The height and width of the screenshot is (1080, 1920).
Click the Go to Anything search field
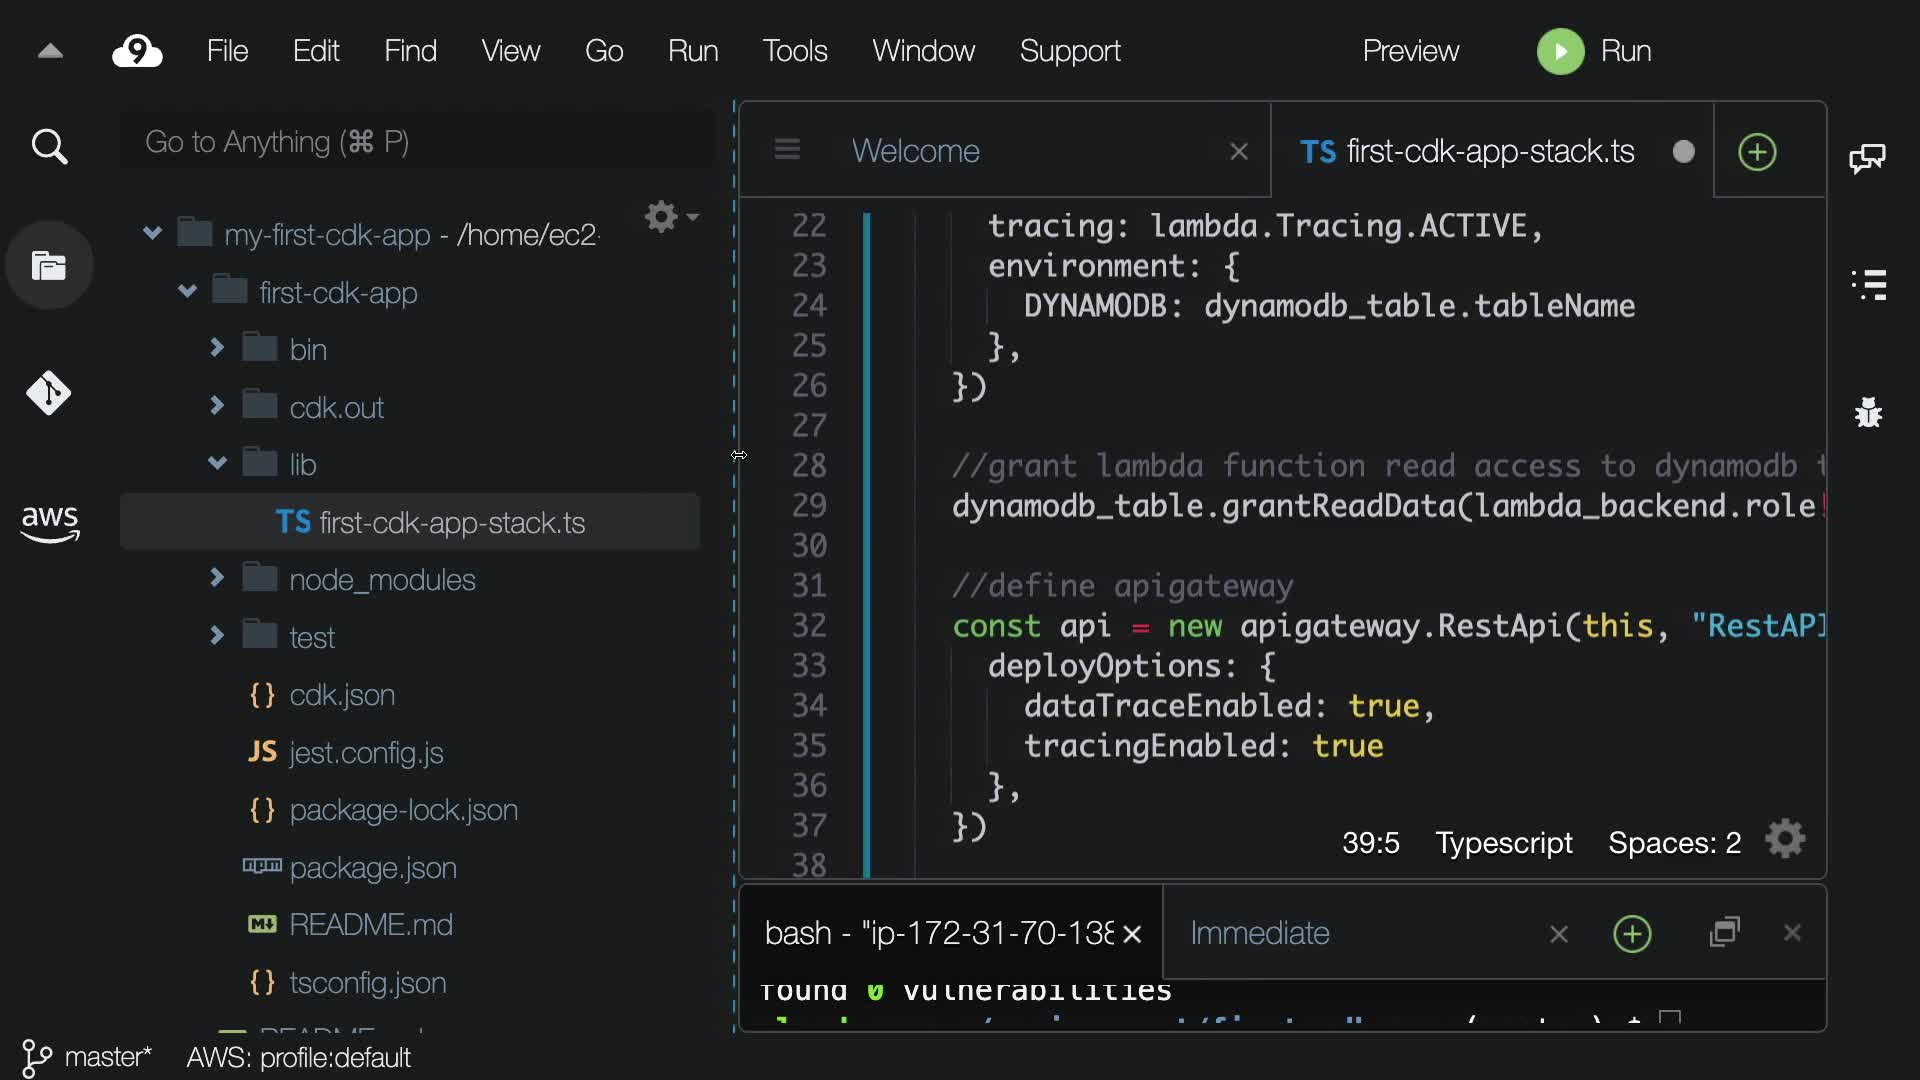click(415, 142)
